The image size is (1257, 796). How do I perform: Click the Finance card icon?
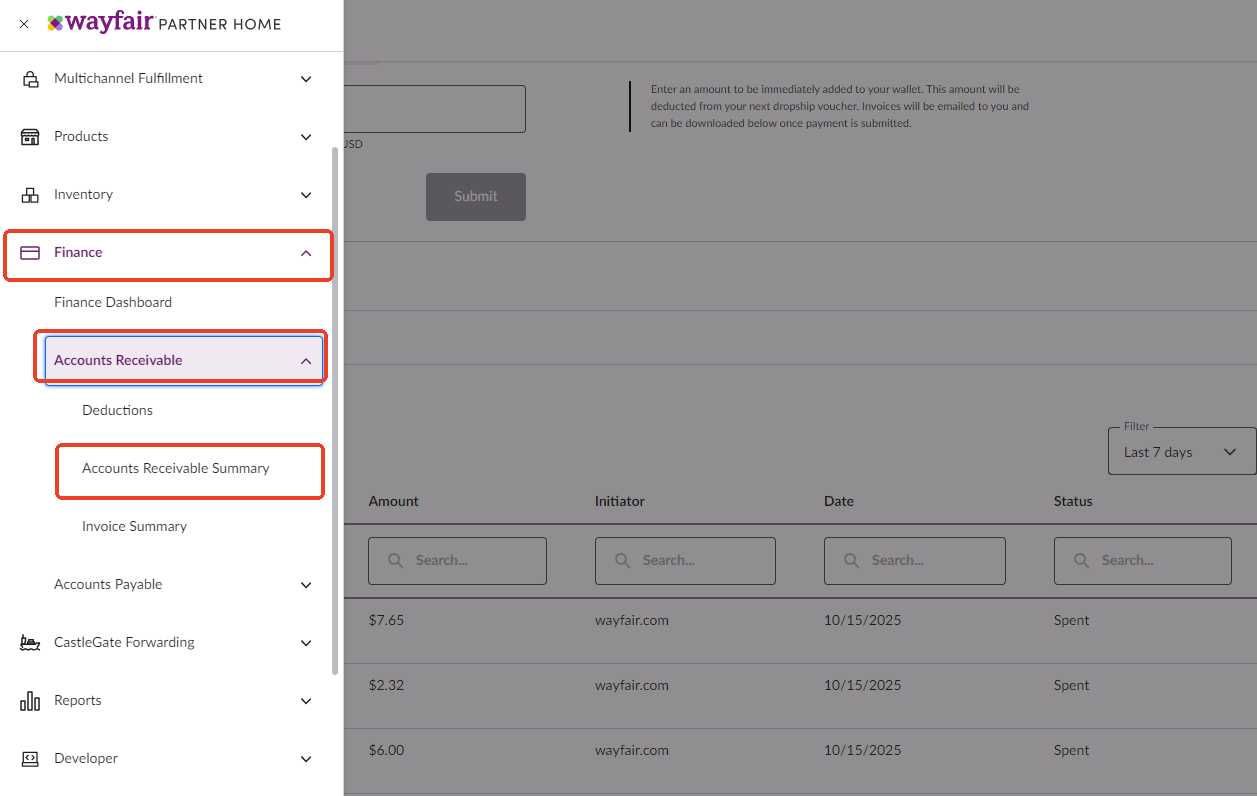(30, 253)
